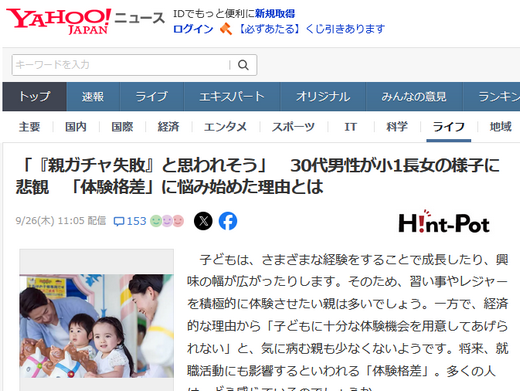Select the エキスパート tab
The height and width of the screenshot is (391, 520).
point(232,97)
